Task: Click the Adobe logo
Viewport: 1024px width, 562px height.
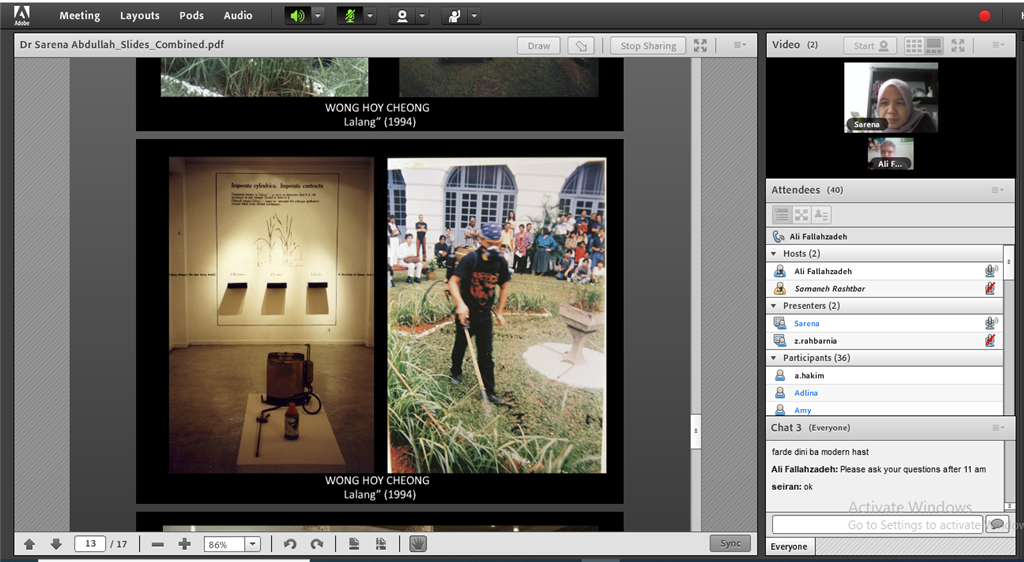Action: pyautogui.click(x=22, y=15)
